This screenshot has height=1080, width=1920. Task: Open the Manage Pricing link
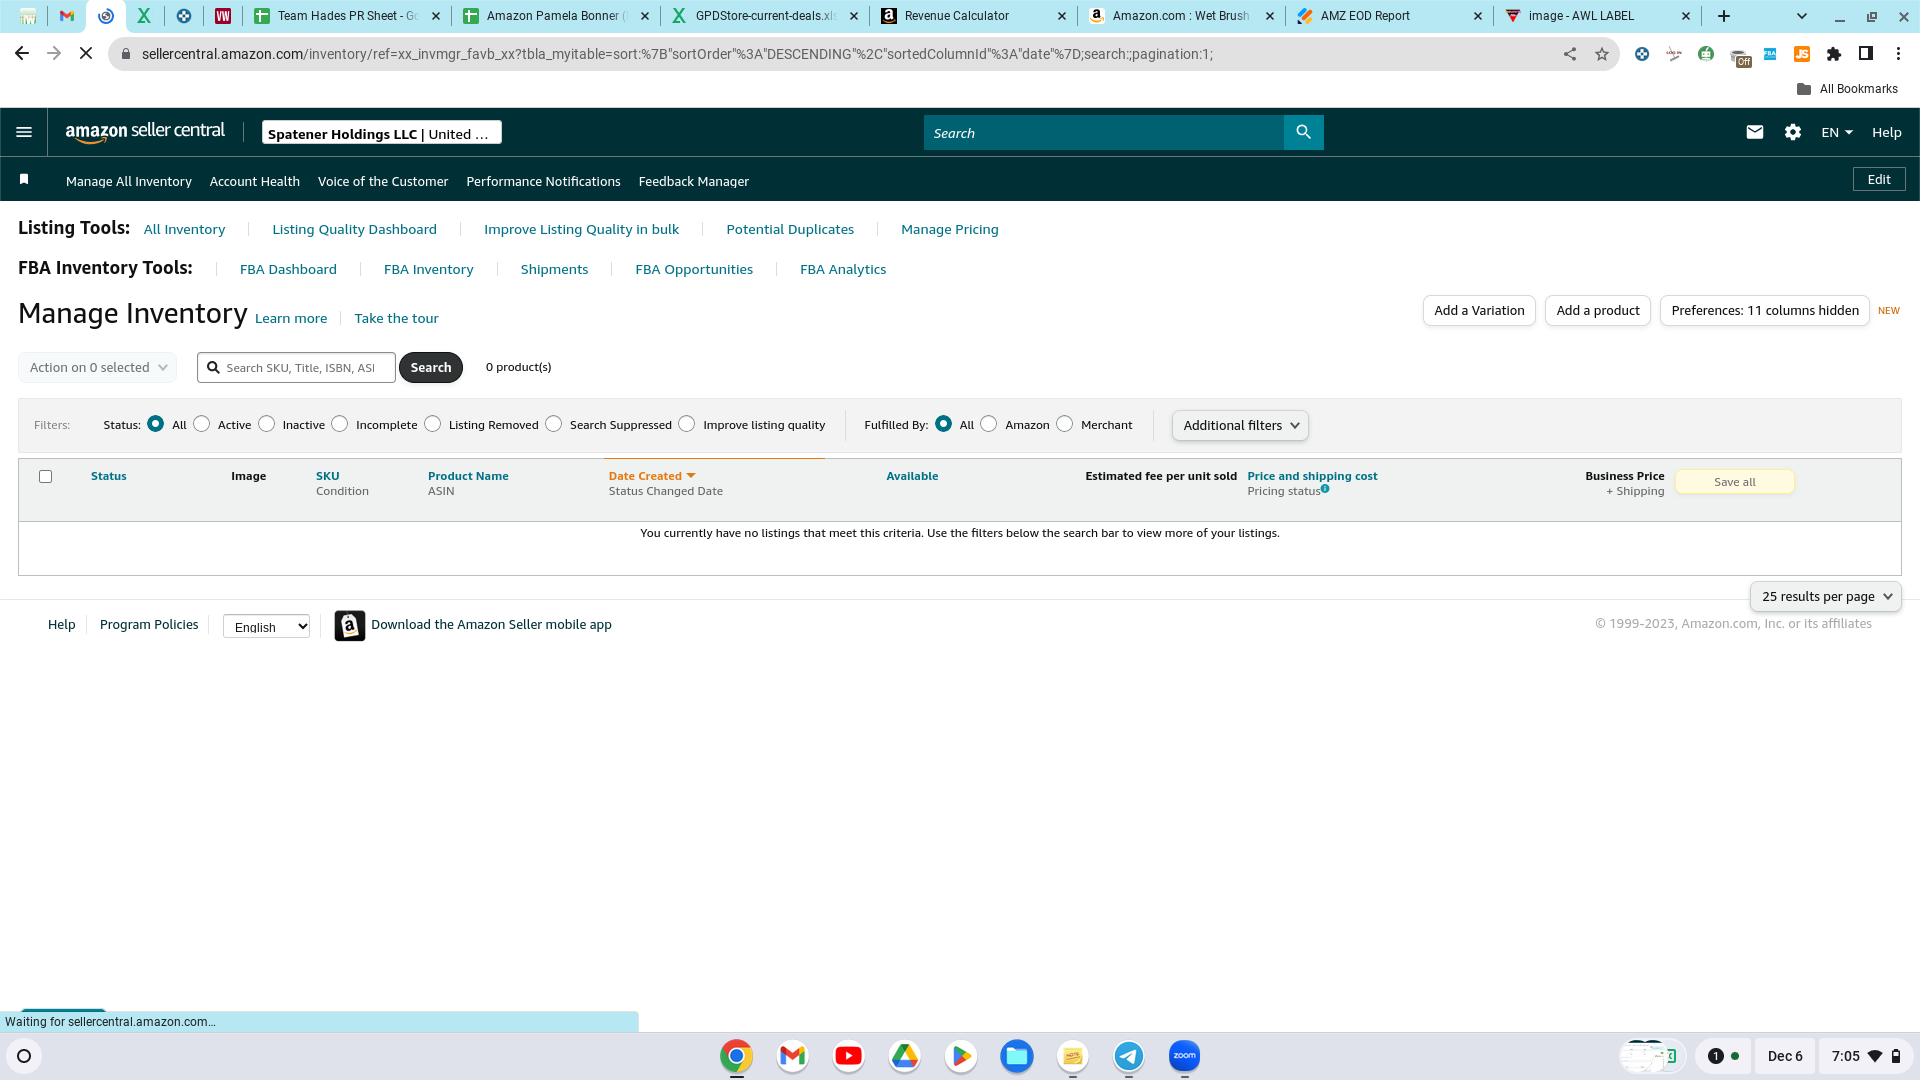[950, 229]
